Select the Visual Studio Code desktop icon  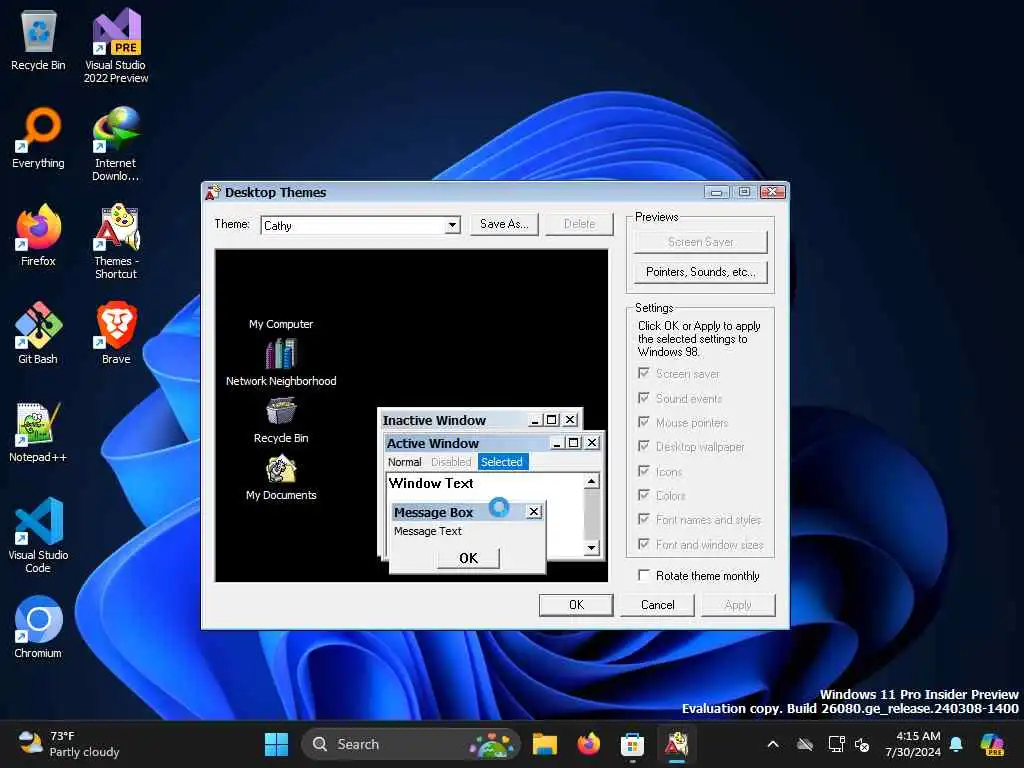coord(39,536)
